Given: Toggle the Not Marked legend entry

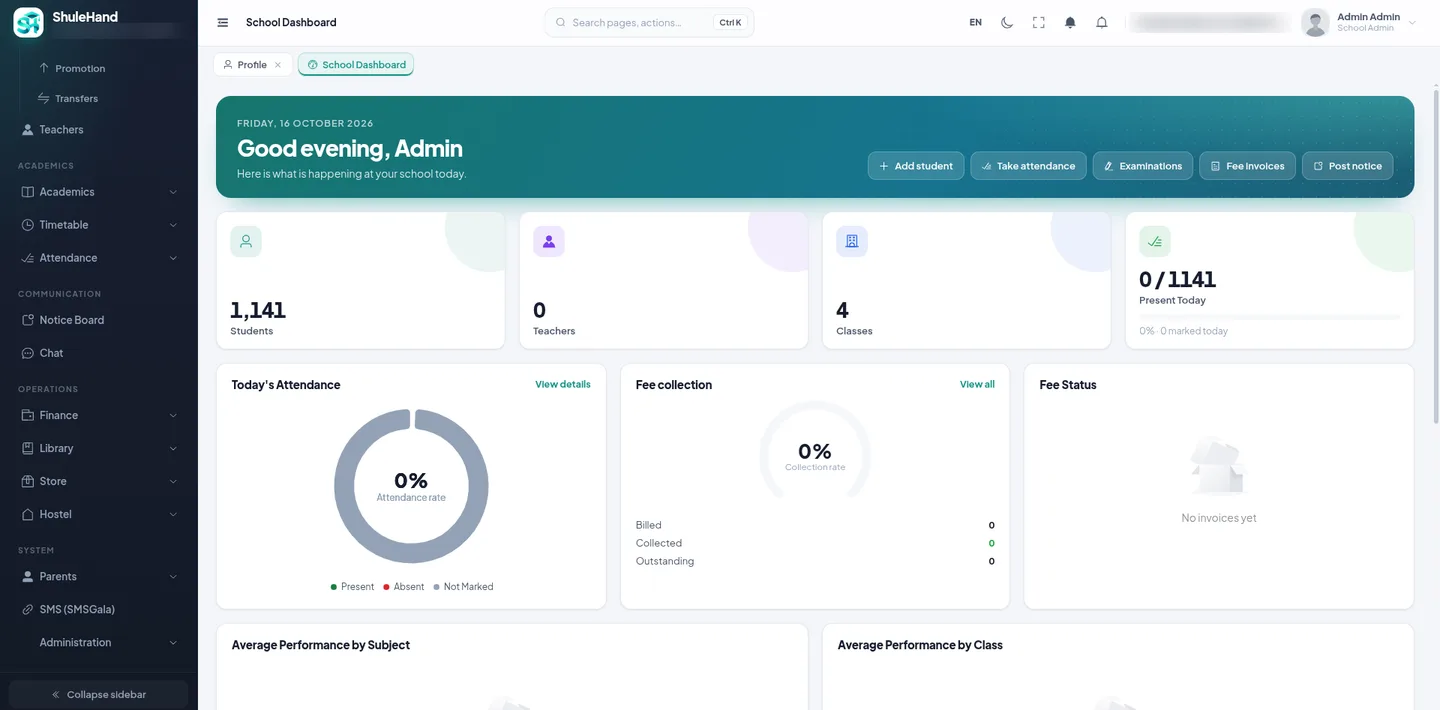Looking at the screenshot, I should coord(464,587).
